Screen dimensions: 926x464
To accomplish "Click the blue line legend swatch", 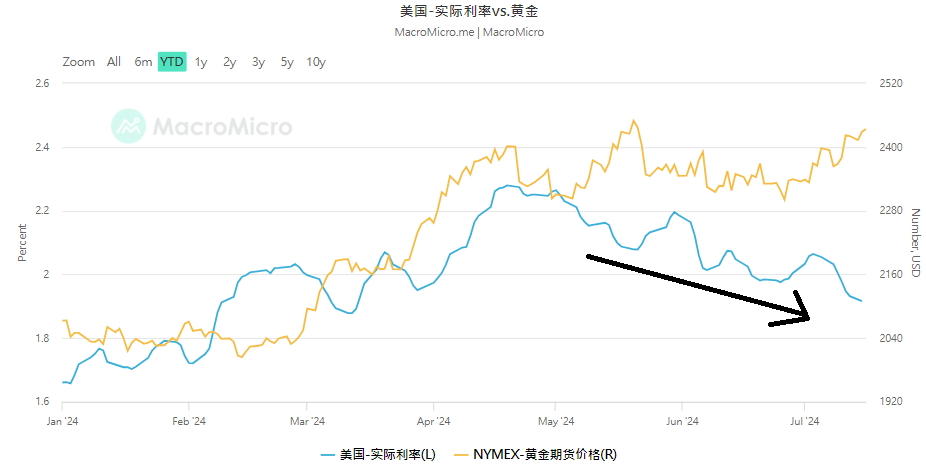I will point(328,455).
